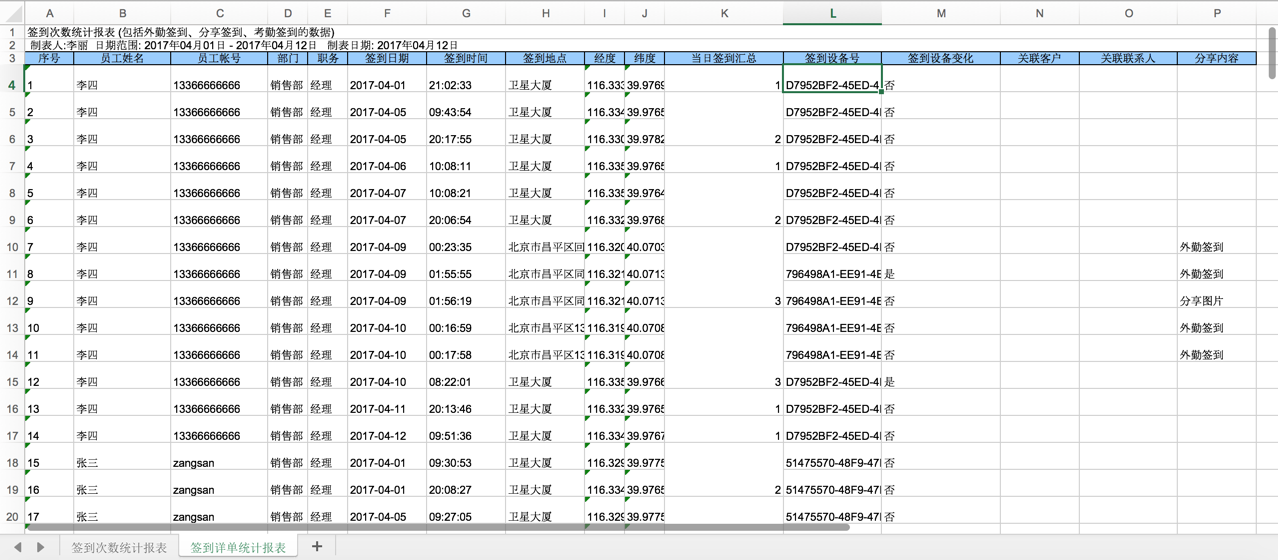Select row 1 header number
The height and width of the screenshot is (560, 1278).
[12, 32]
